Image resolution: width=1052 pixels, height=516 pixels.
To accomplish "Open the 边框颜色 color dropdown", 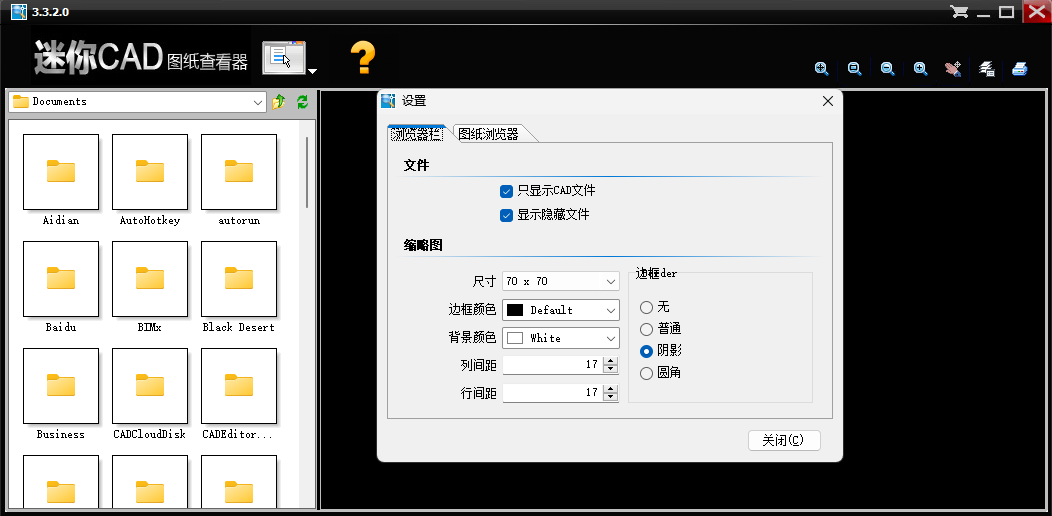I will pos(561,310).
